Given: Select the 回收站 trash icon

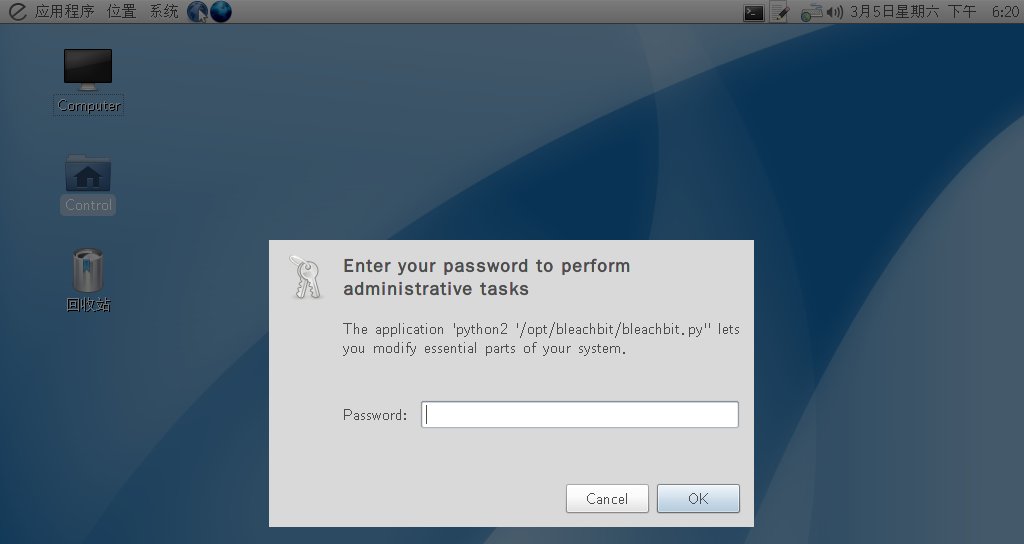Looking at the screenshot, I should [x=88, y=280].
